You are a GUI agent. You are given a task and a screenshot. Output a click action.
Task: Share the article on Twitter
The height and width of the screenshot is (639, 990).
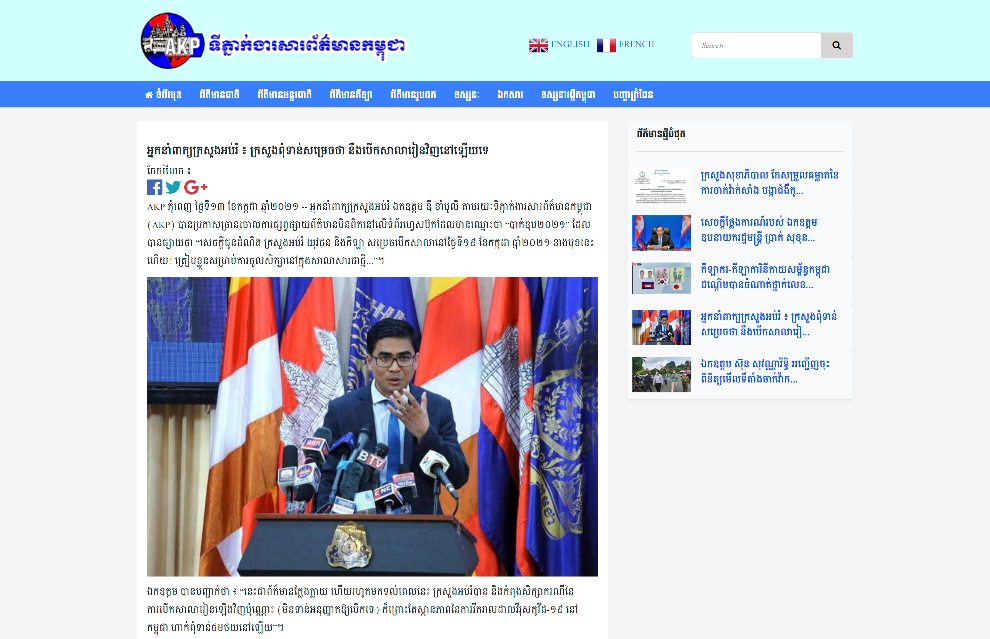[x=173, y=187]
